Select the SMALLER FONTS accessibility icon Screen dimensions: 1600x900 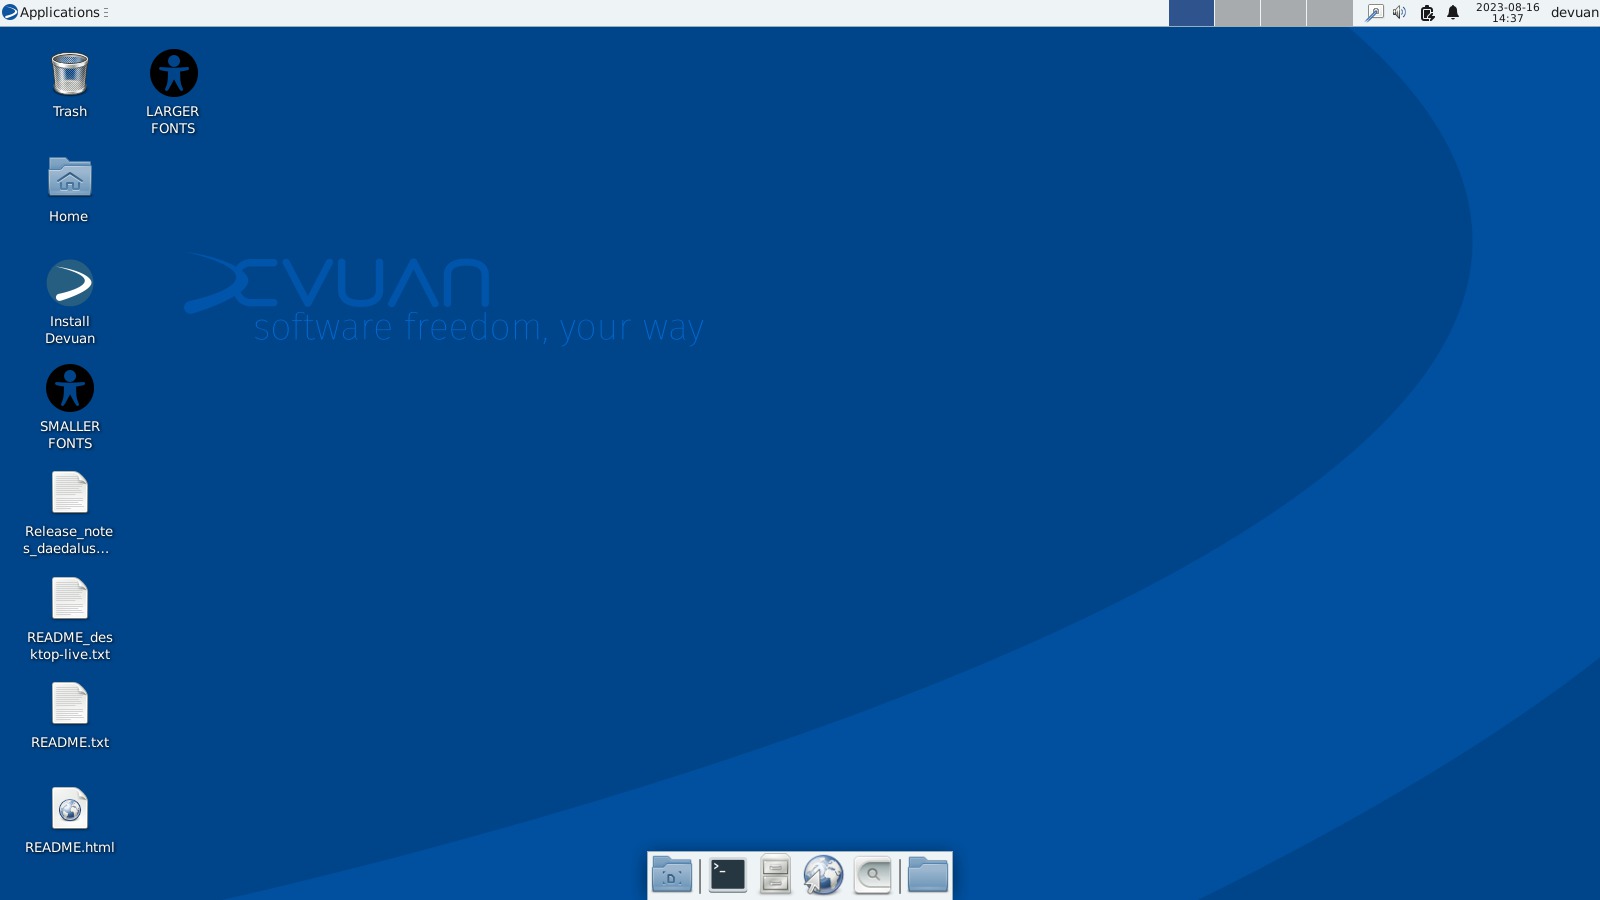[70, 388]
